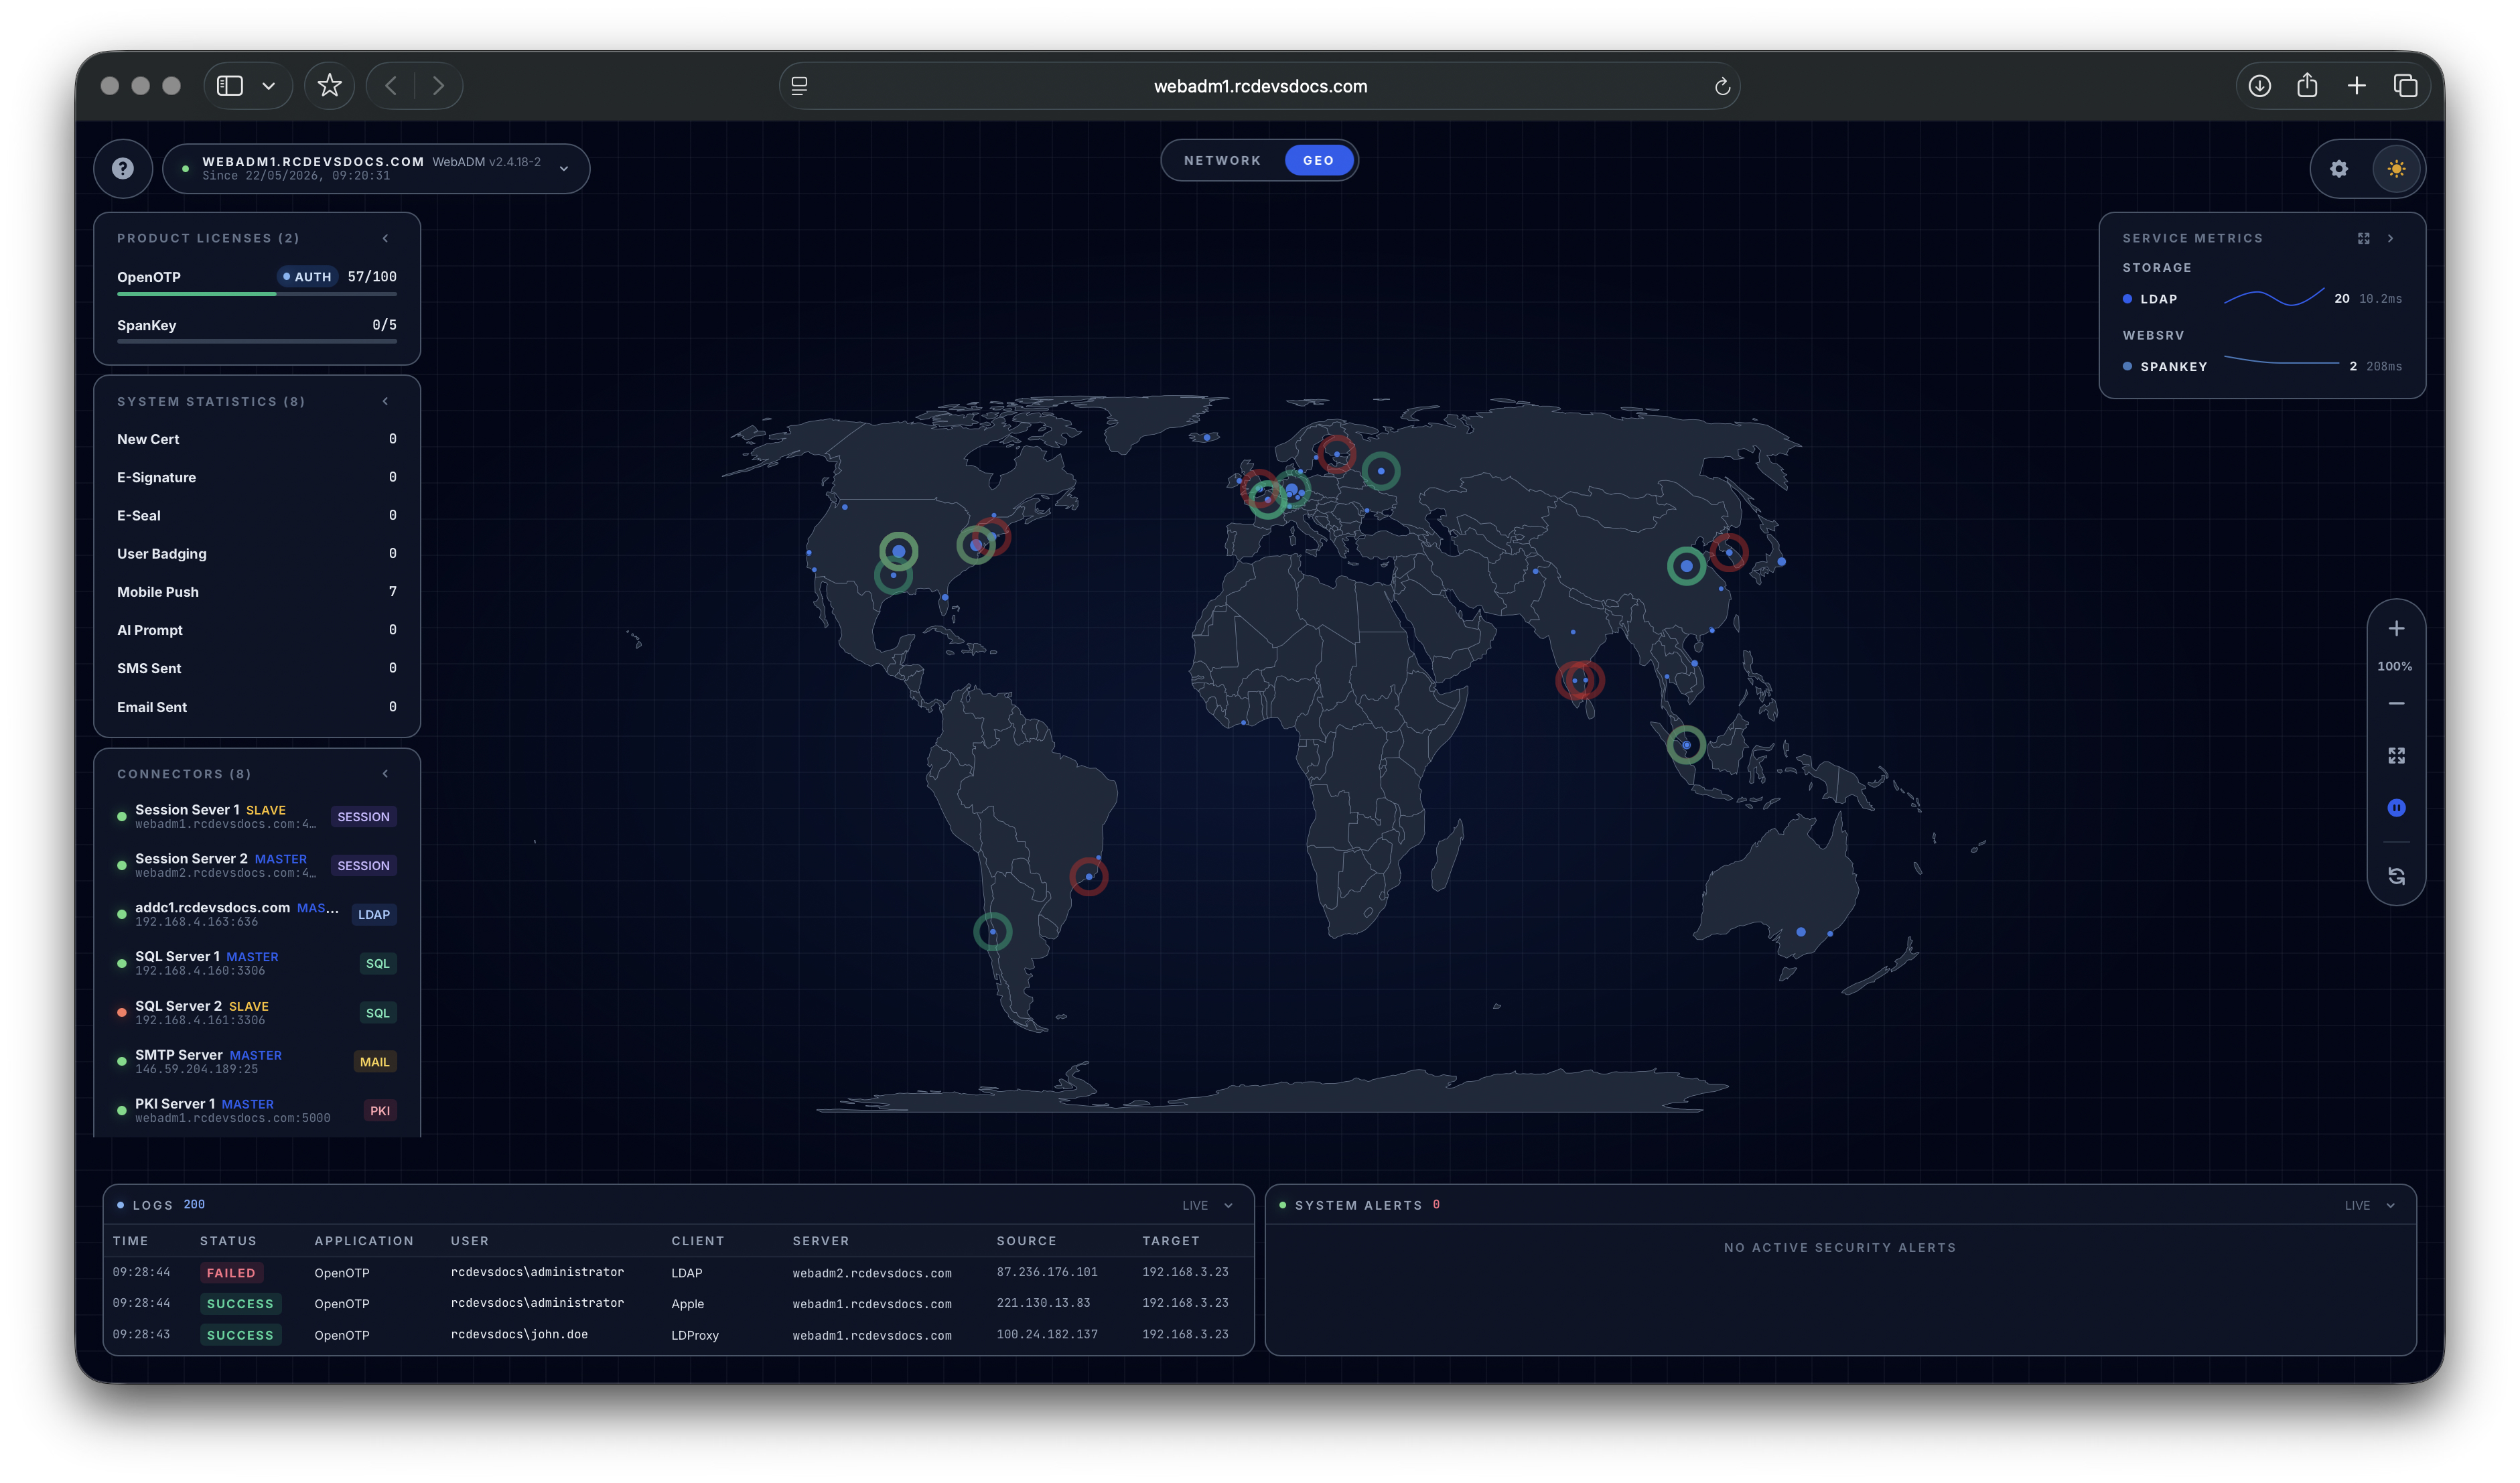This screenshot has height=1483, width=2520.
Task: Click the OpenOTP AUTH badge
Action: (307, 277)
